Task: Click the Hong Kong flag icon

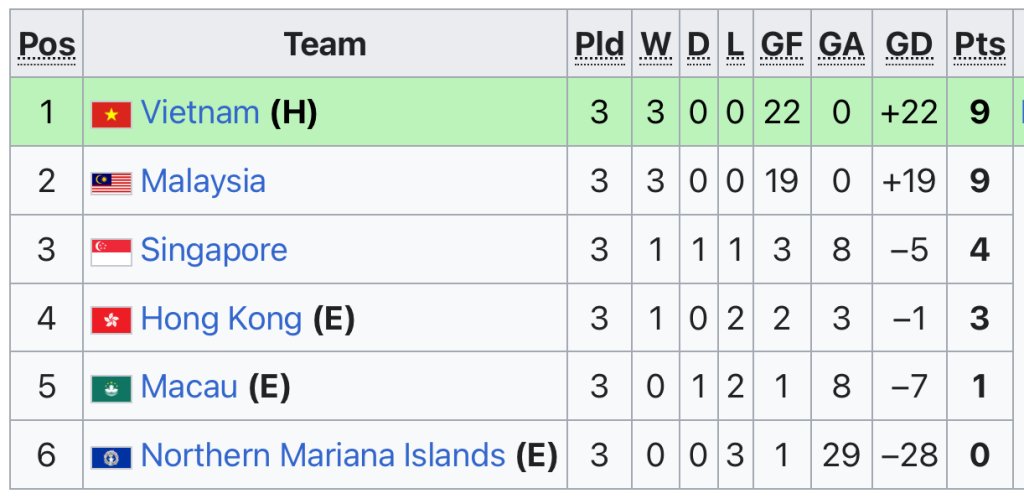Action: point(111,320)
